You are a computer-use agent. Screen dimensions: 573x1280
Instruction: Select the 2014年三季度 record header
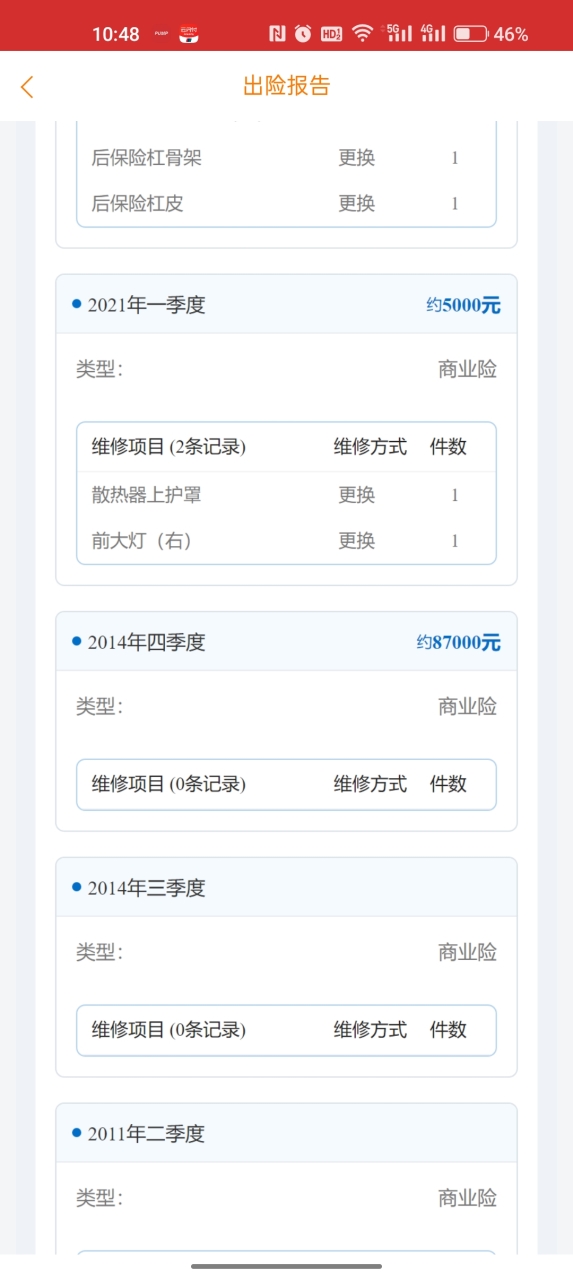click(286, 888)
